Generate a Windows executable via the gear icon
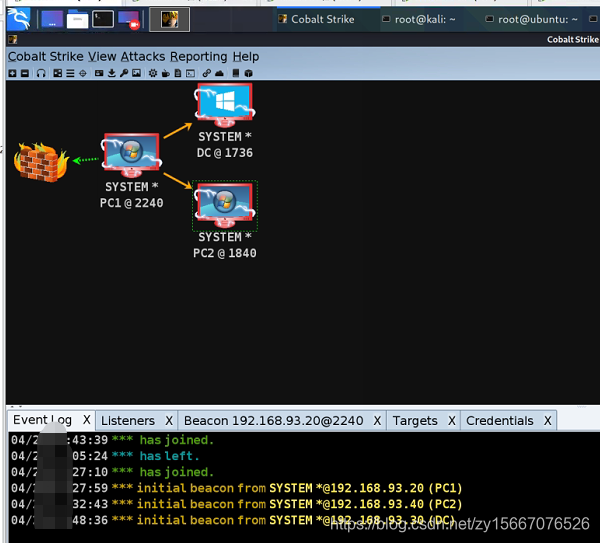Viewport: 600px width, 543px height. tap(153, 73)
